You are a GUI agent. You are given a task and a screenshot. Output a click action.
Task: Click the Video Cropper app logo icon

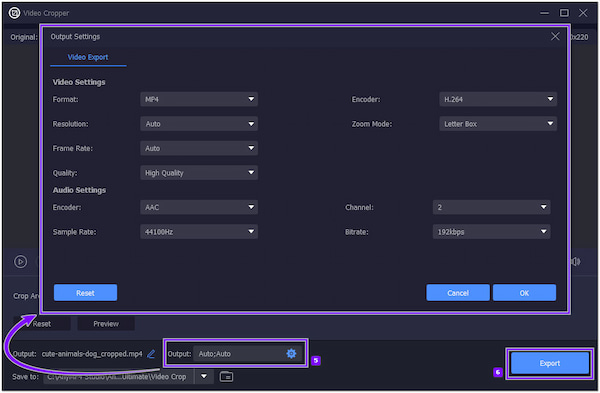(x=14, y=13)
